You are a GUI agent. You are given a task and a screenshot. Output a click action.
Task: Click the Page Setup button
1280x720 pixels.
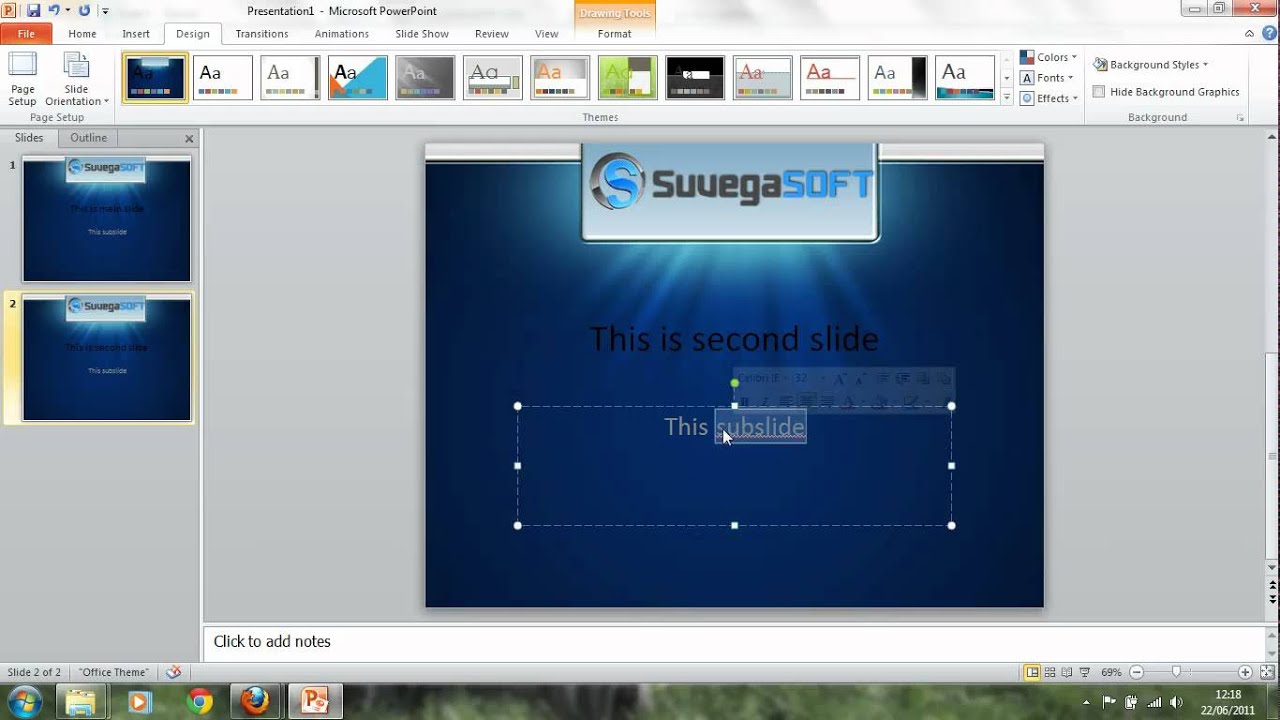22,79
